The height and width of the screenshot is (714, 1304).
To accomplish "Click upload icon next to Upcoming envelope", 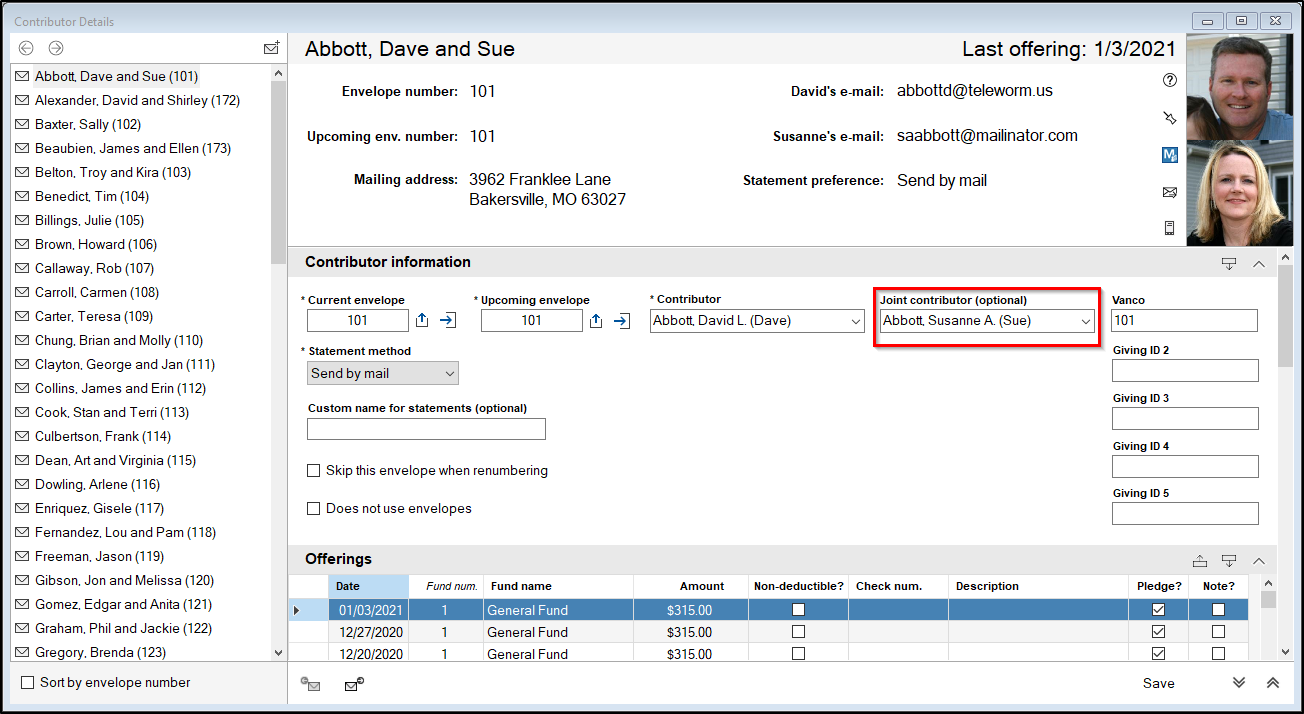I will click(596, 321).
